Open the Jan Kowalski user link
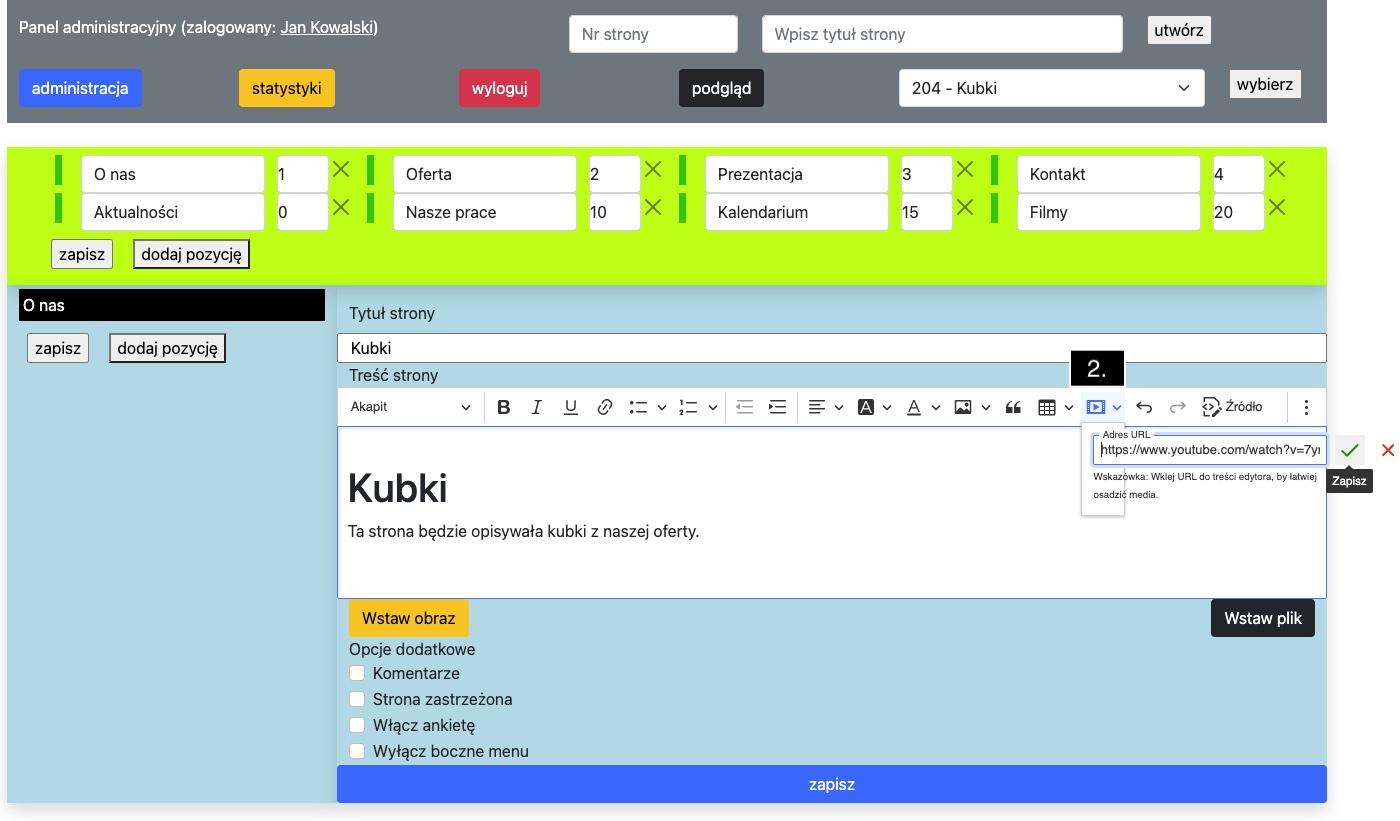Viewport: 1400px width, 821px height. (x=326, y=27)
